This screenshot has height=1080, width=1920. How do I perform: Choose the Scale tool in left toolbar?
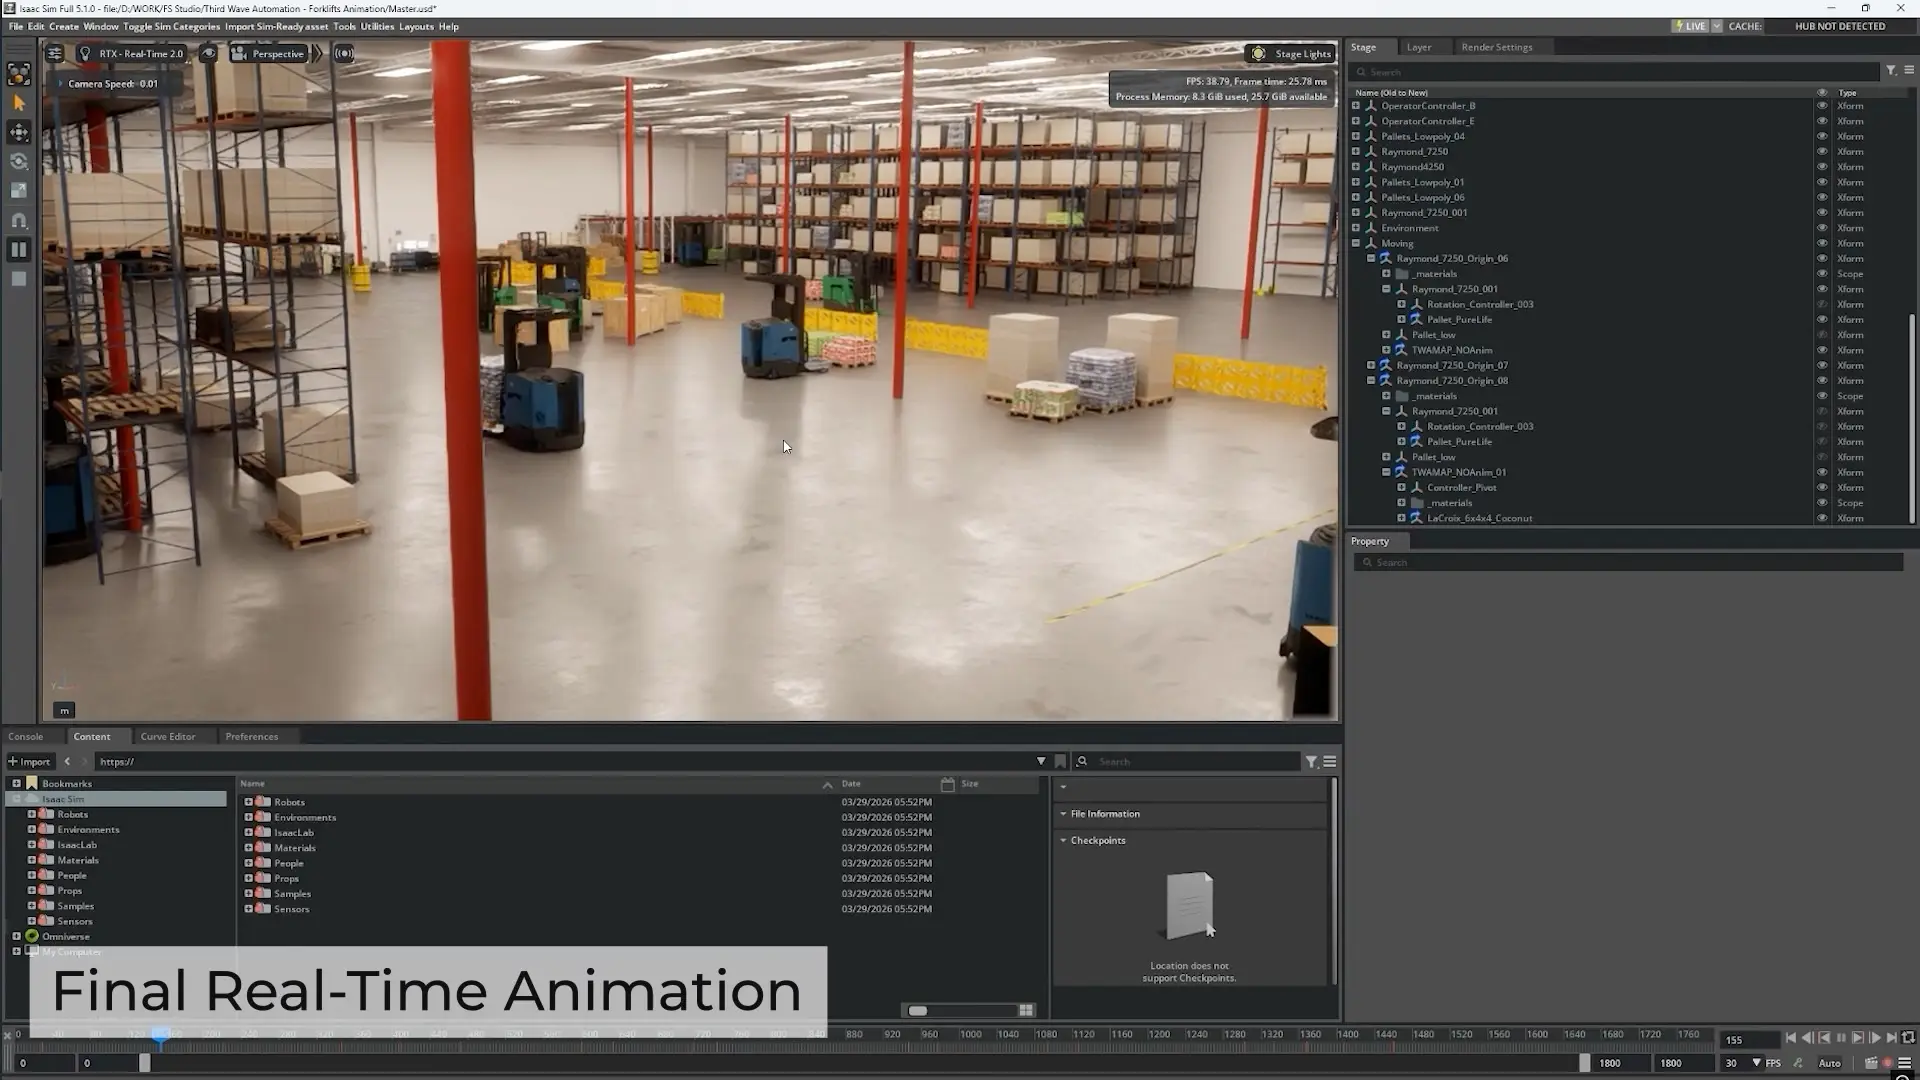pyautogui.click(x=19, y=190)
